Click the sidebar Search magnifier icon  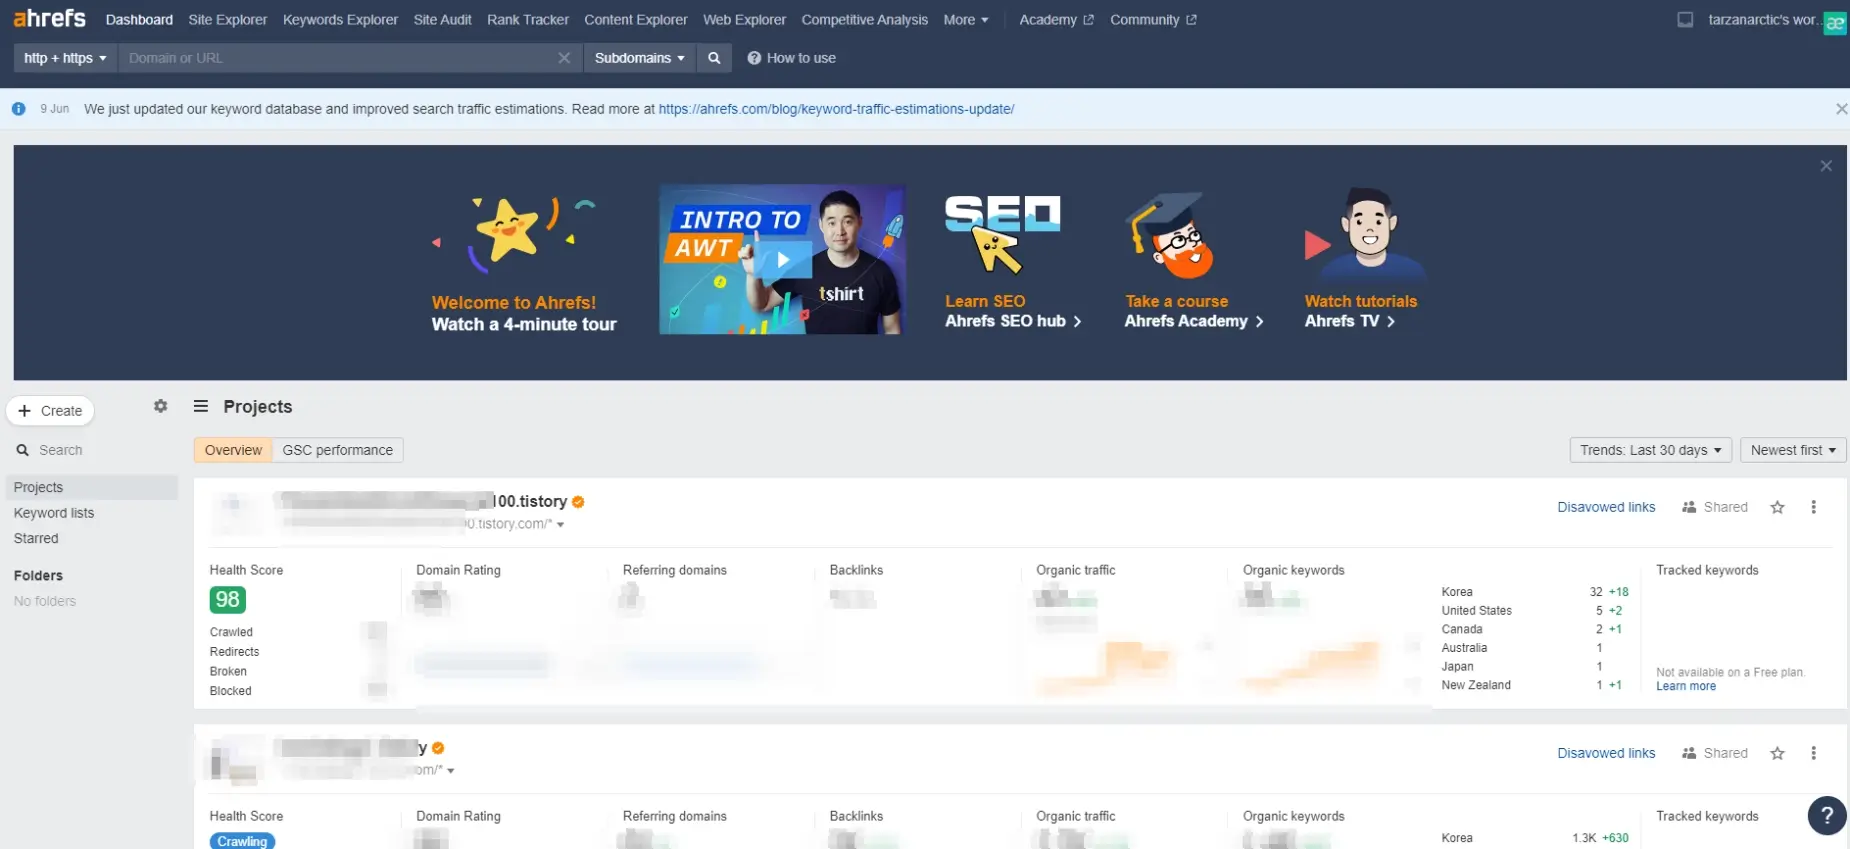[22, 450]
